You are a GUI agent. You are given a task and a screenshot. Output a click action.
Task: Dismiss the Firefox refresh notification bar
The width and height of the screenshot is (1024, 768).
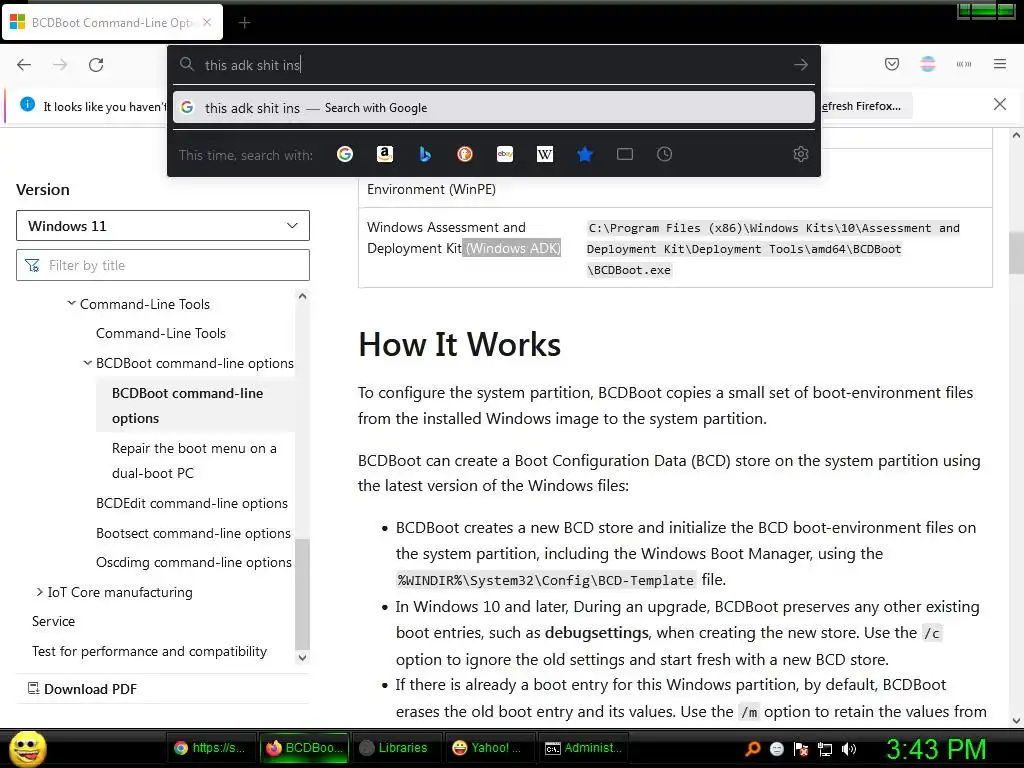(999, 104)
